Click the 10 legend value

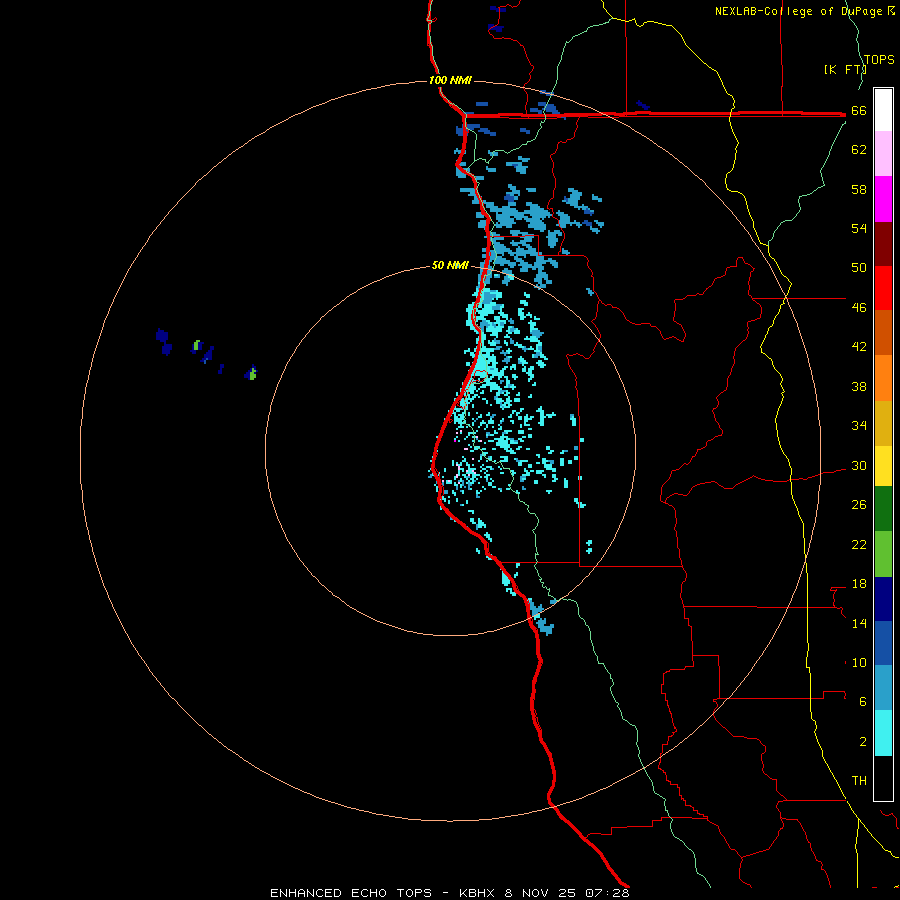tap(859, 662)
